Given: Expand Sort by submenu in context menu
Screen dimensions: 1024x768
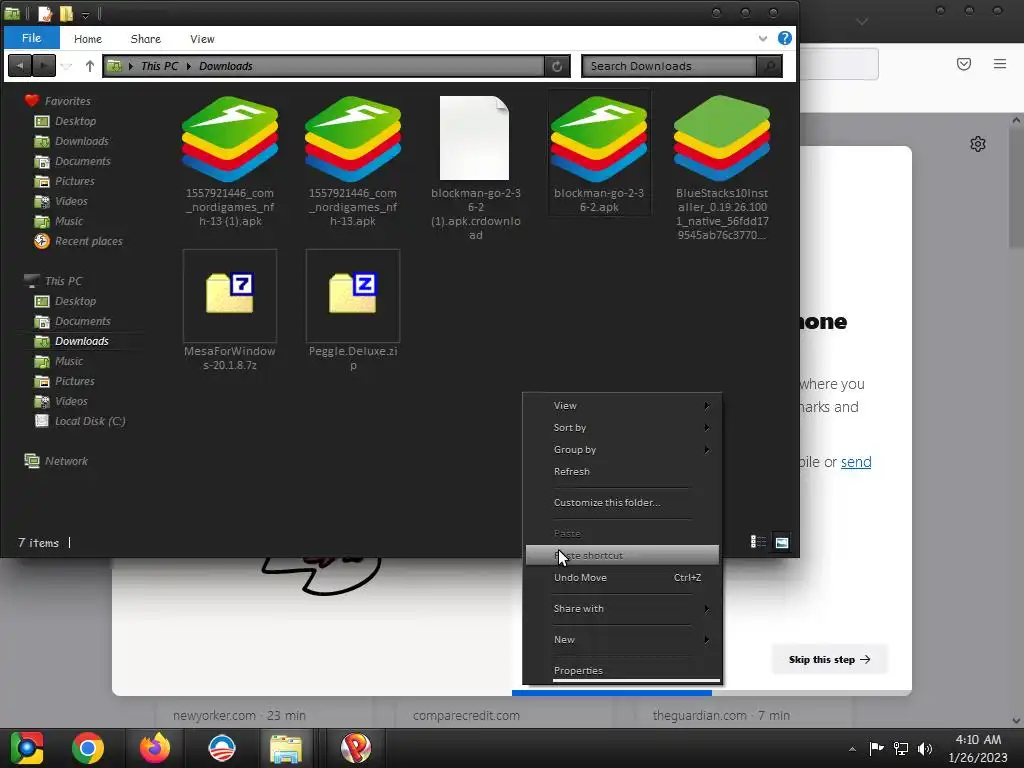Looking at the screenshot, I should [x=622, y=428].
